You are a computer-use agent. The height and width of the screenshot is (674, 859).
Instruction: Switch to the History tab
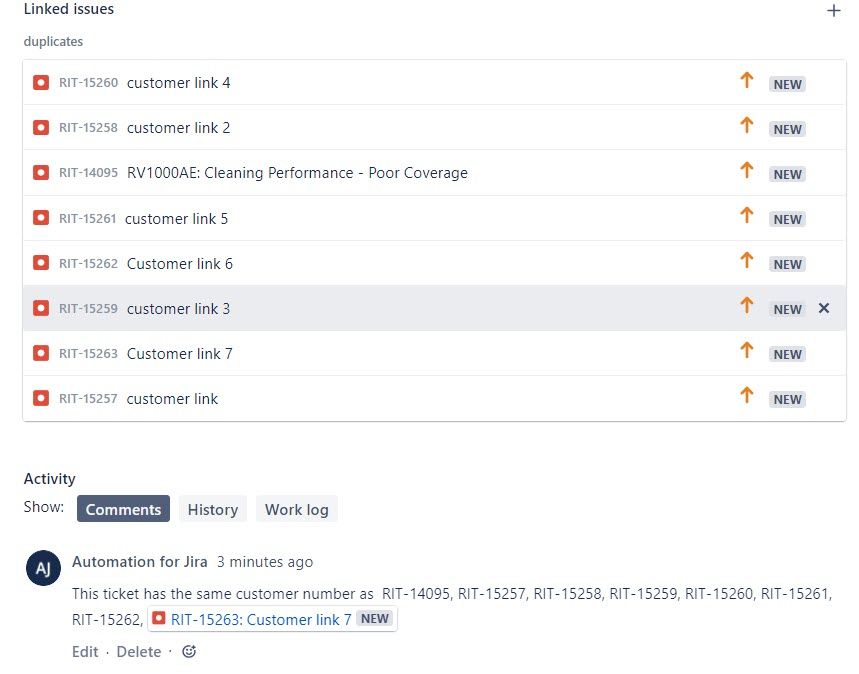point(212,509)
